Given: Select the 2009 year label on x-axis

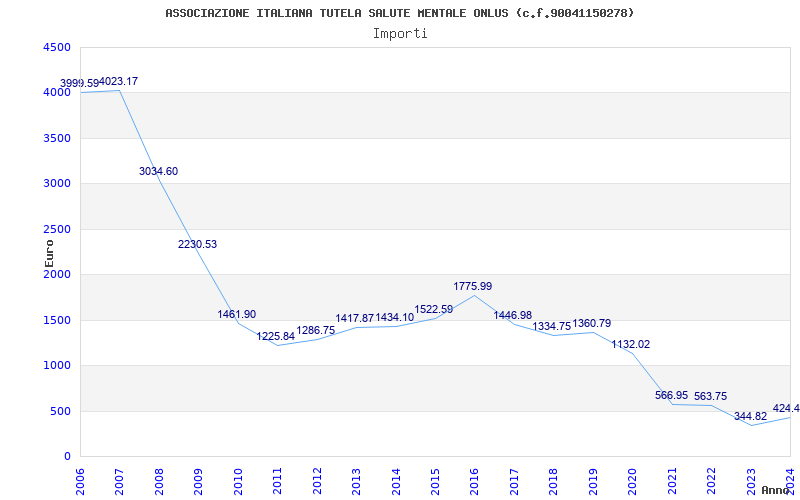Looking at the screenshot, I should [198, 481].
